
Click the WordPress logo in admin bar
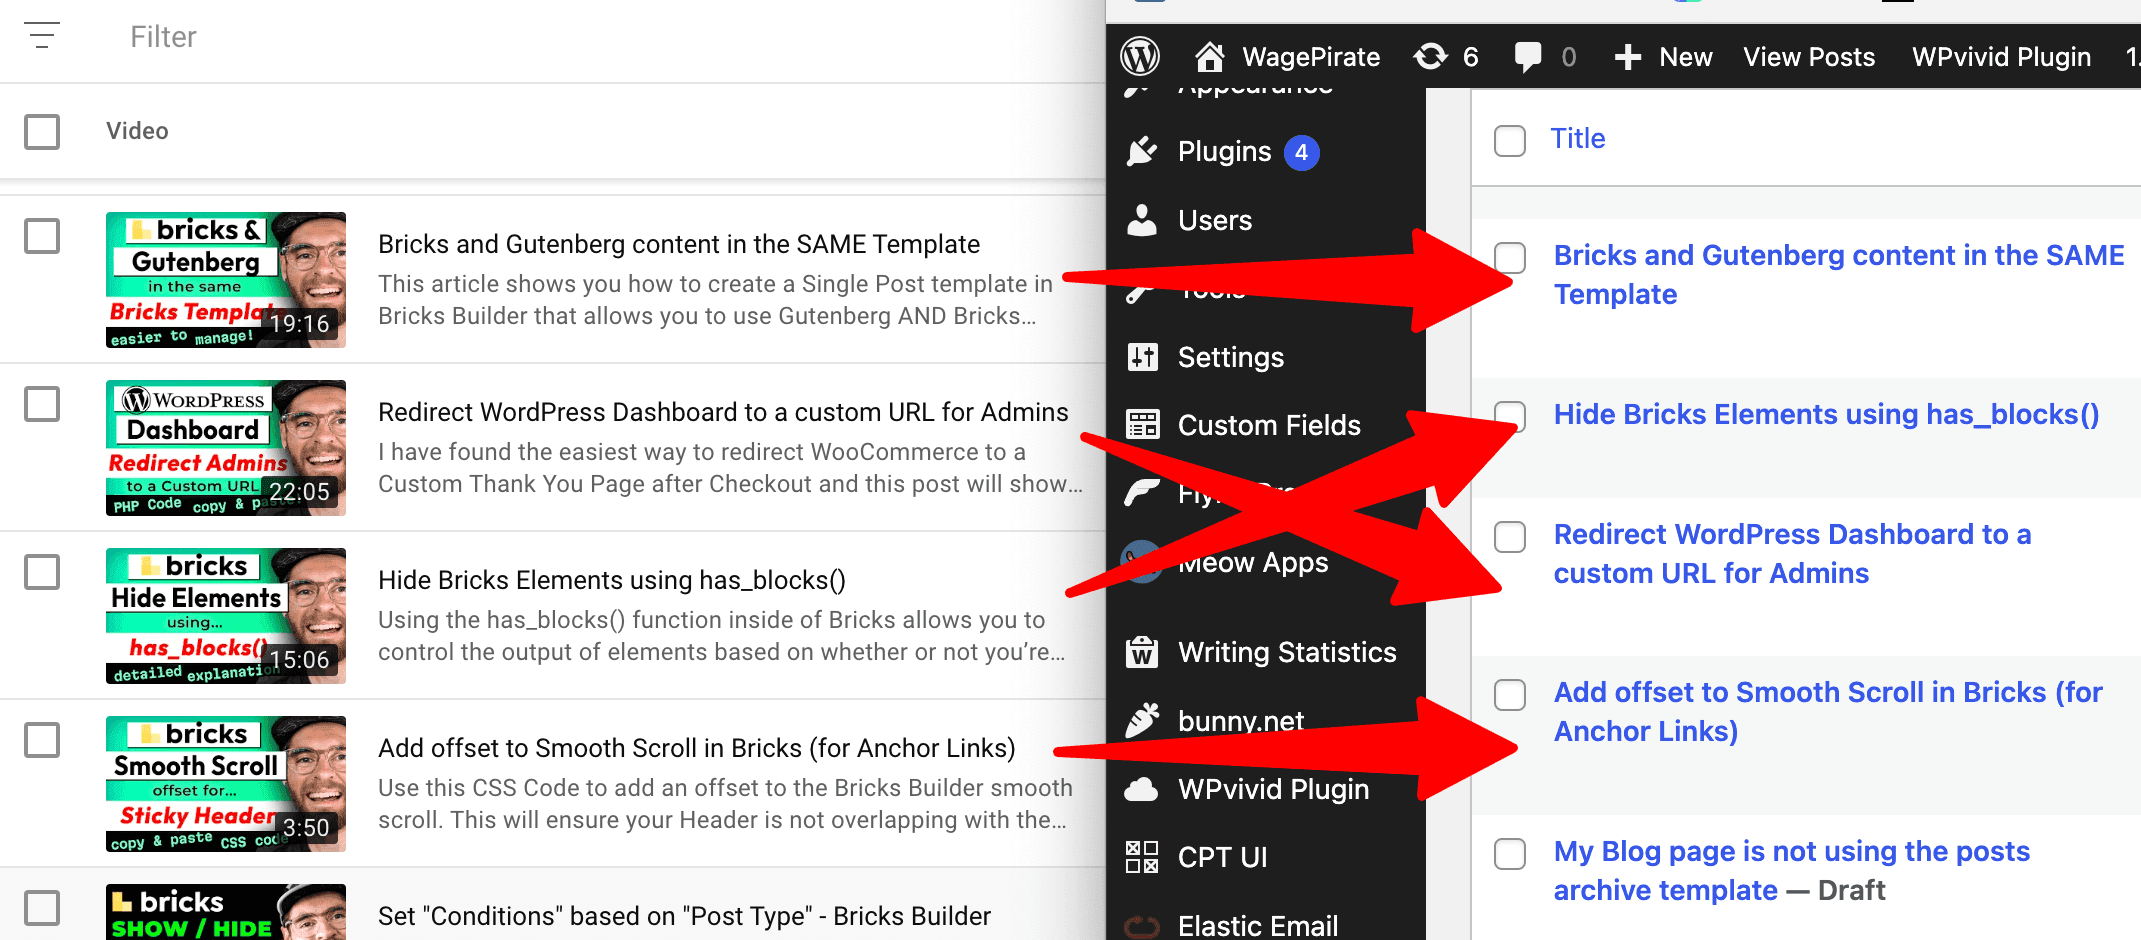[1140, 57]
